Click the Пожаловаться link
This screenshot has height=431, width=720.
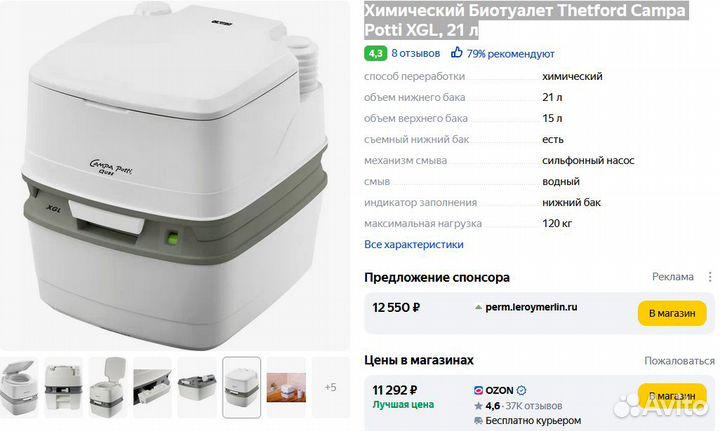pyautogui.click(x=679, y=361)
